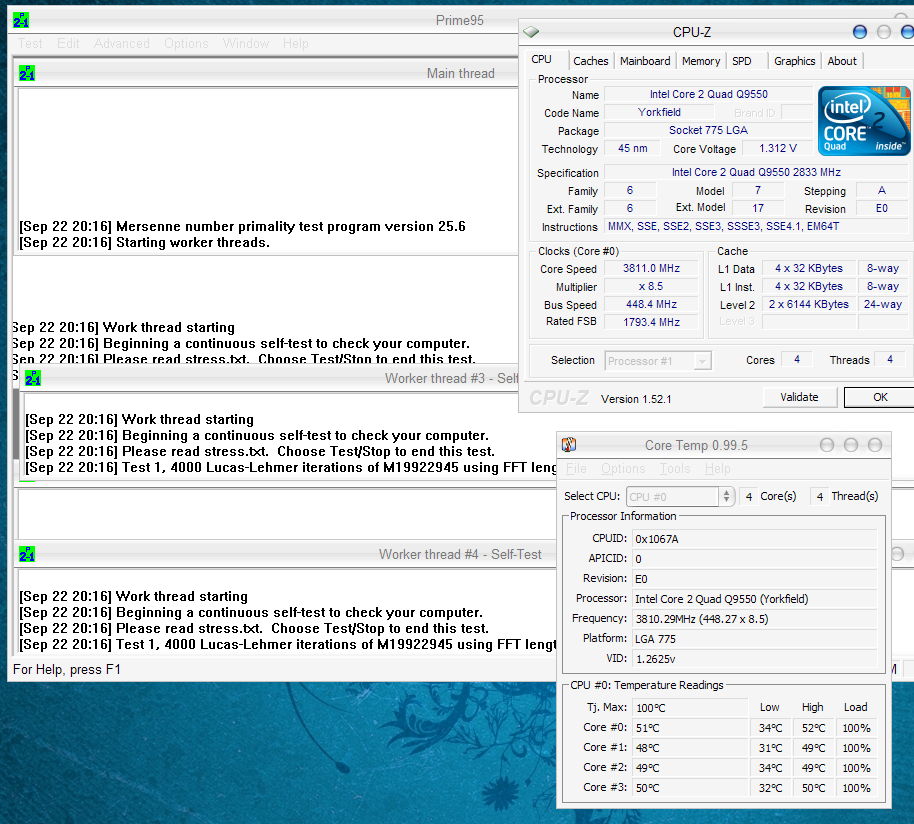Click the Instructions list 'MMX, SSE, SSE2...'
914x824 pixels.
(x=756, y=227)
